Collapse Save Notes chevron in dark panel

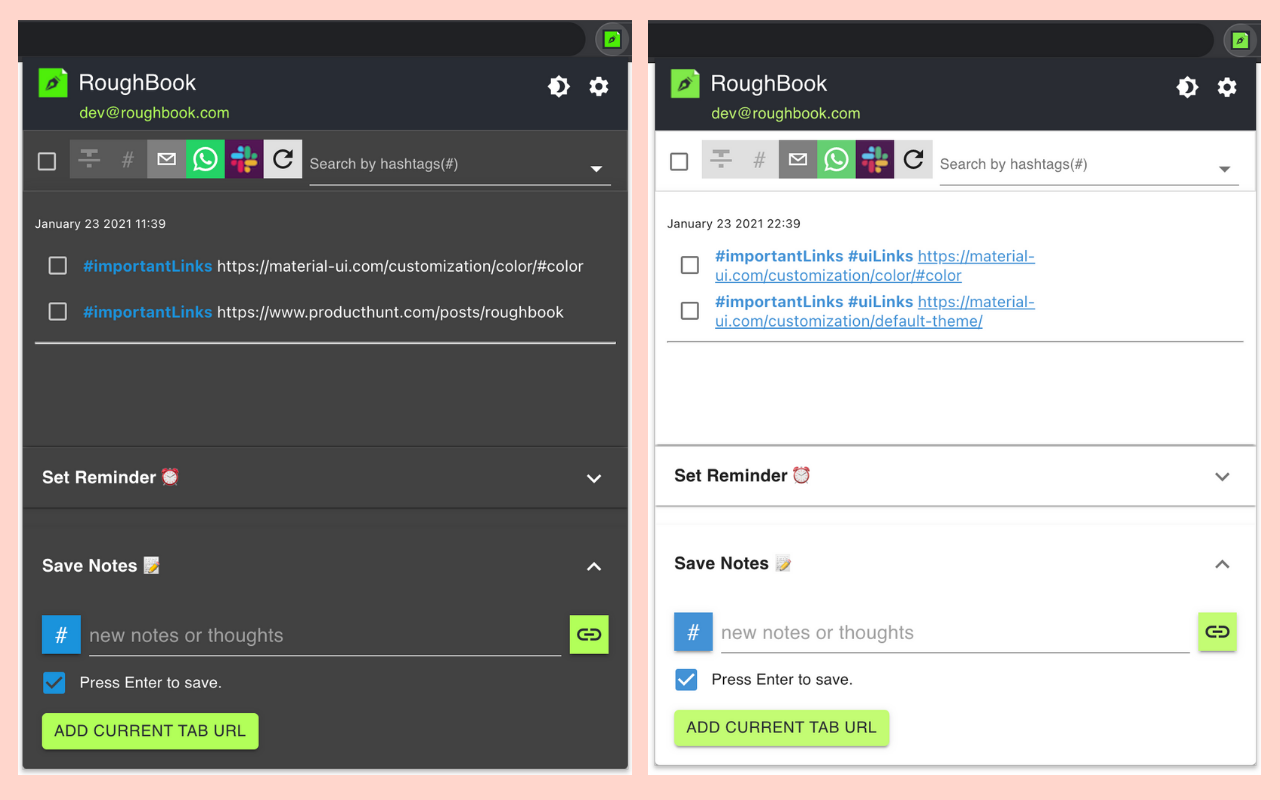(594, 566)
